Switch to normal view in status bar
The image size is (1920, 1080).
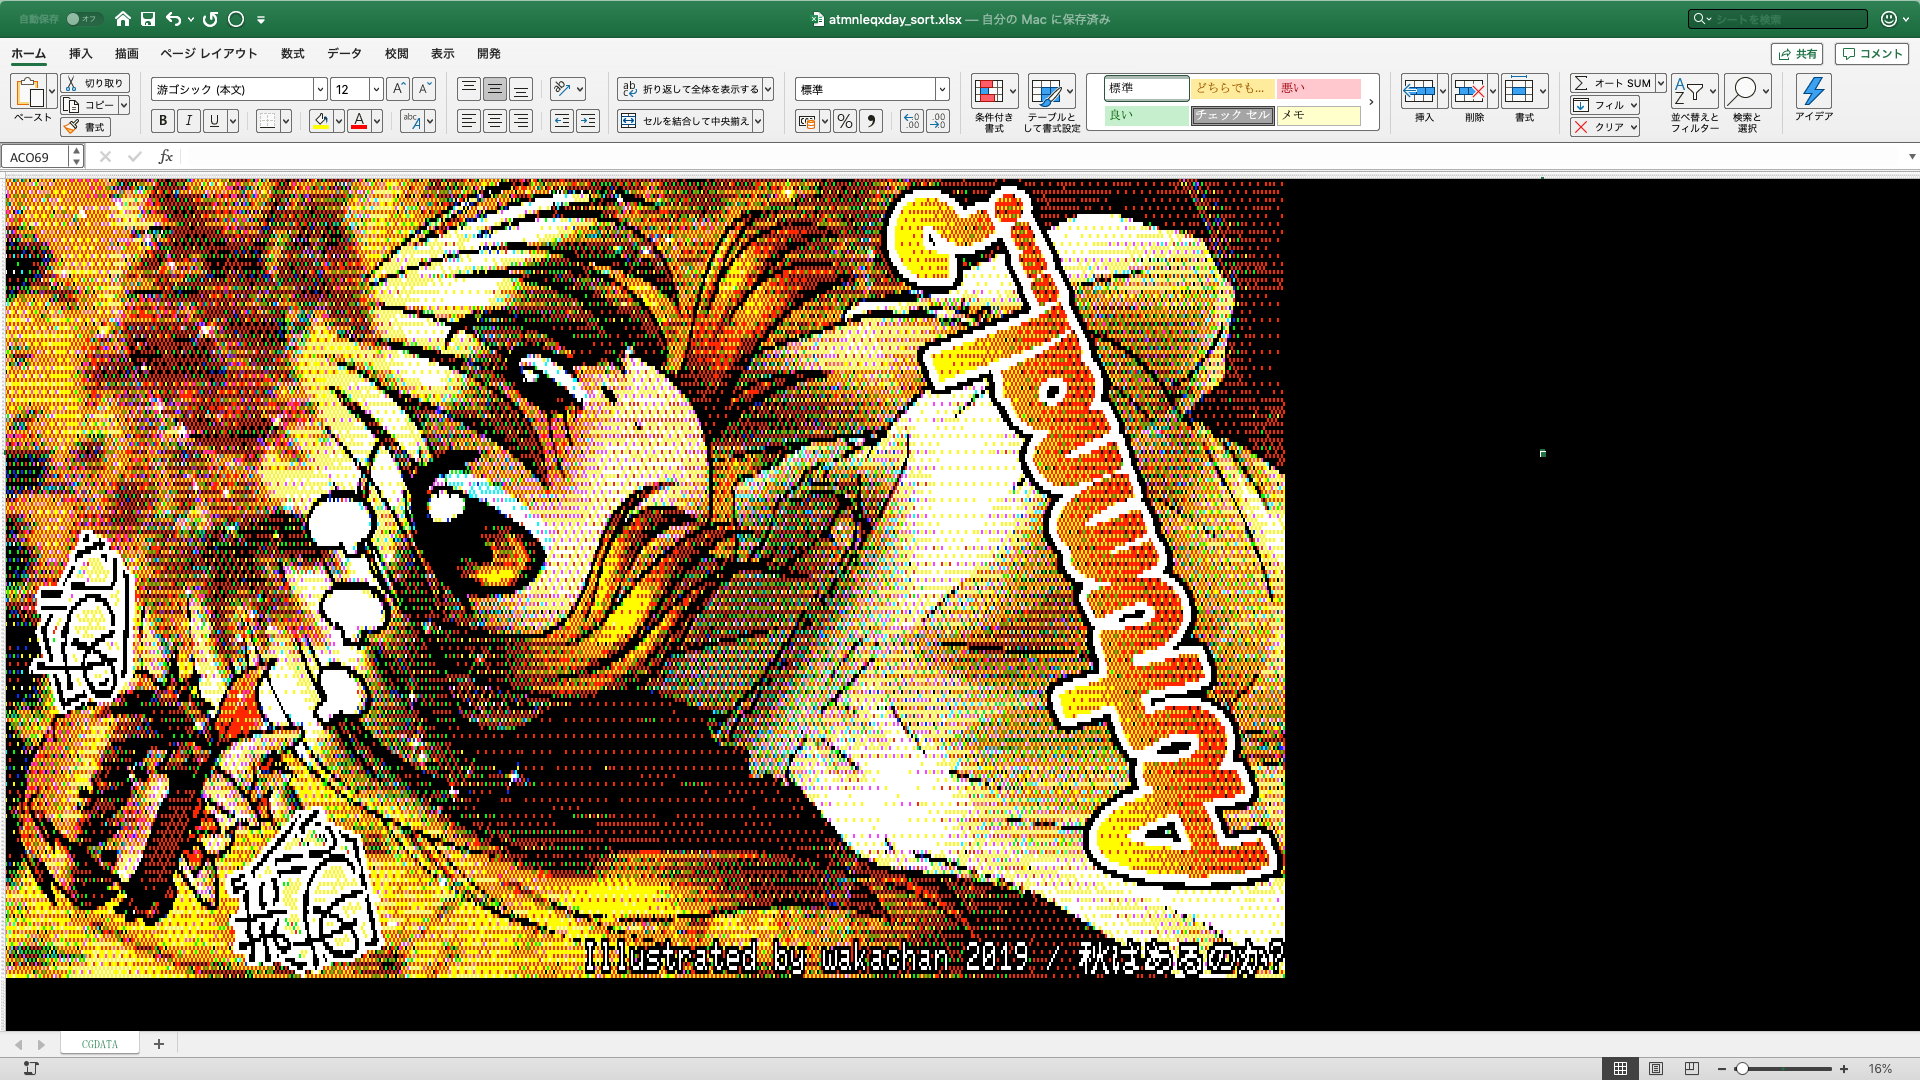(1620, 1068)
